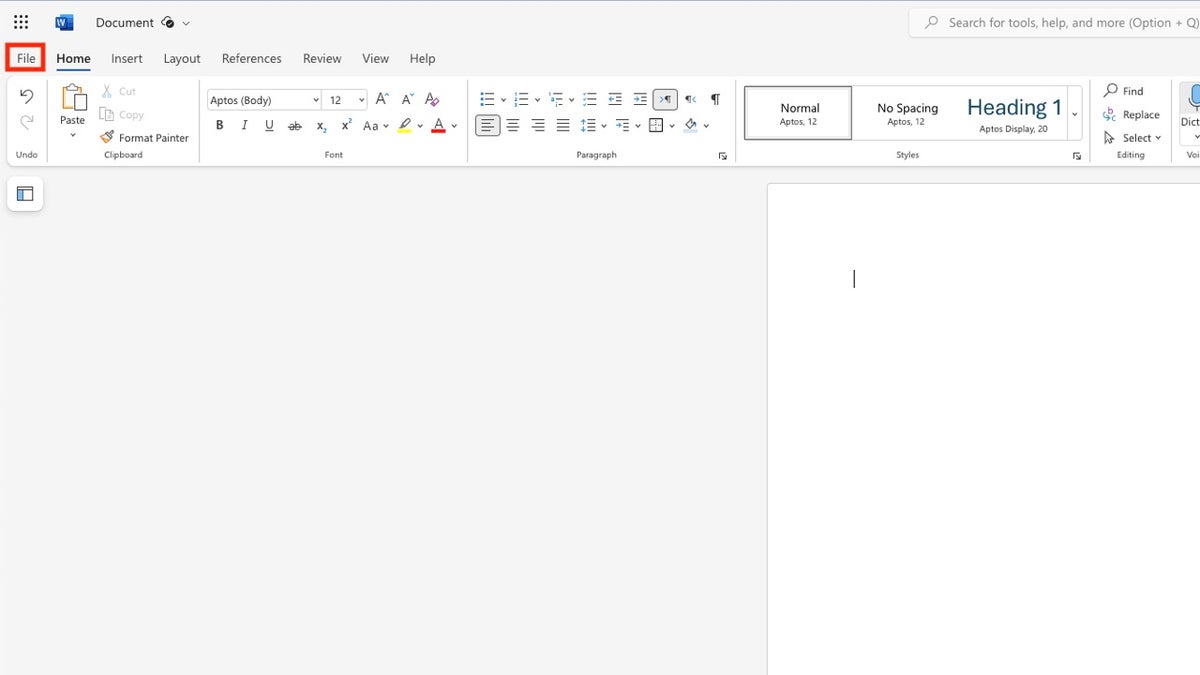Open the navigation pane icon
This screenshot has width=1200, height=675.
[25, 194]
